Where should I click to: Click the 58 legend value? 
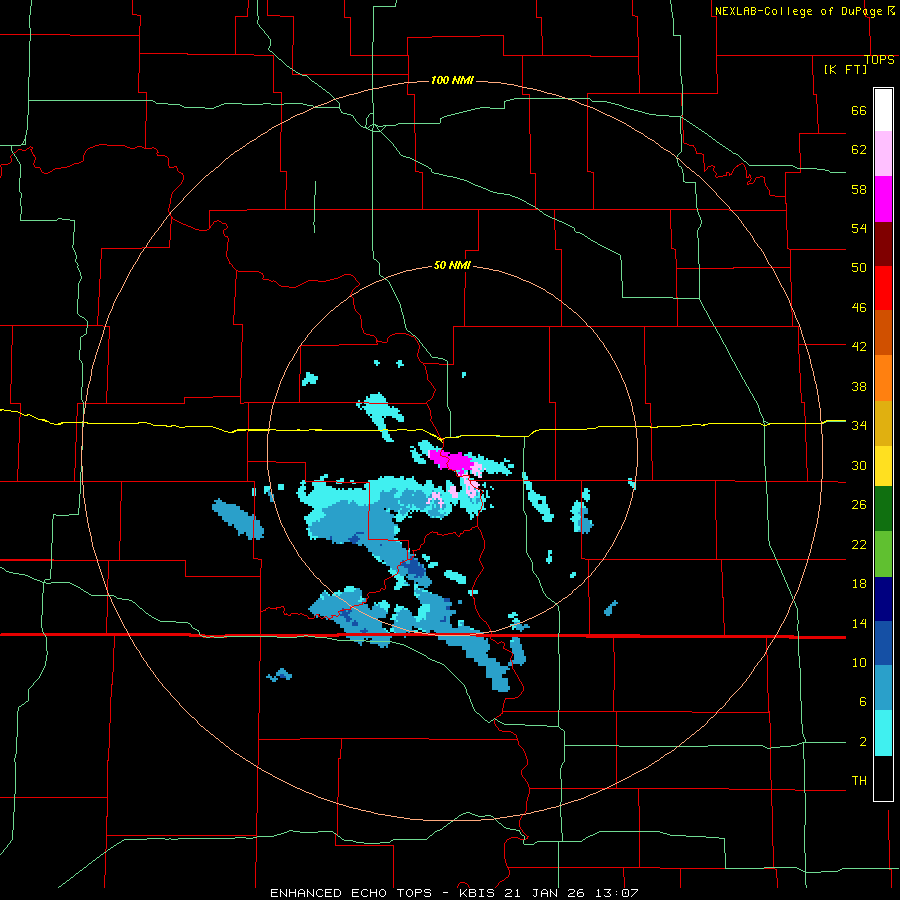(x=859, y=189)
